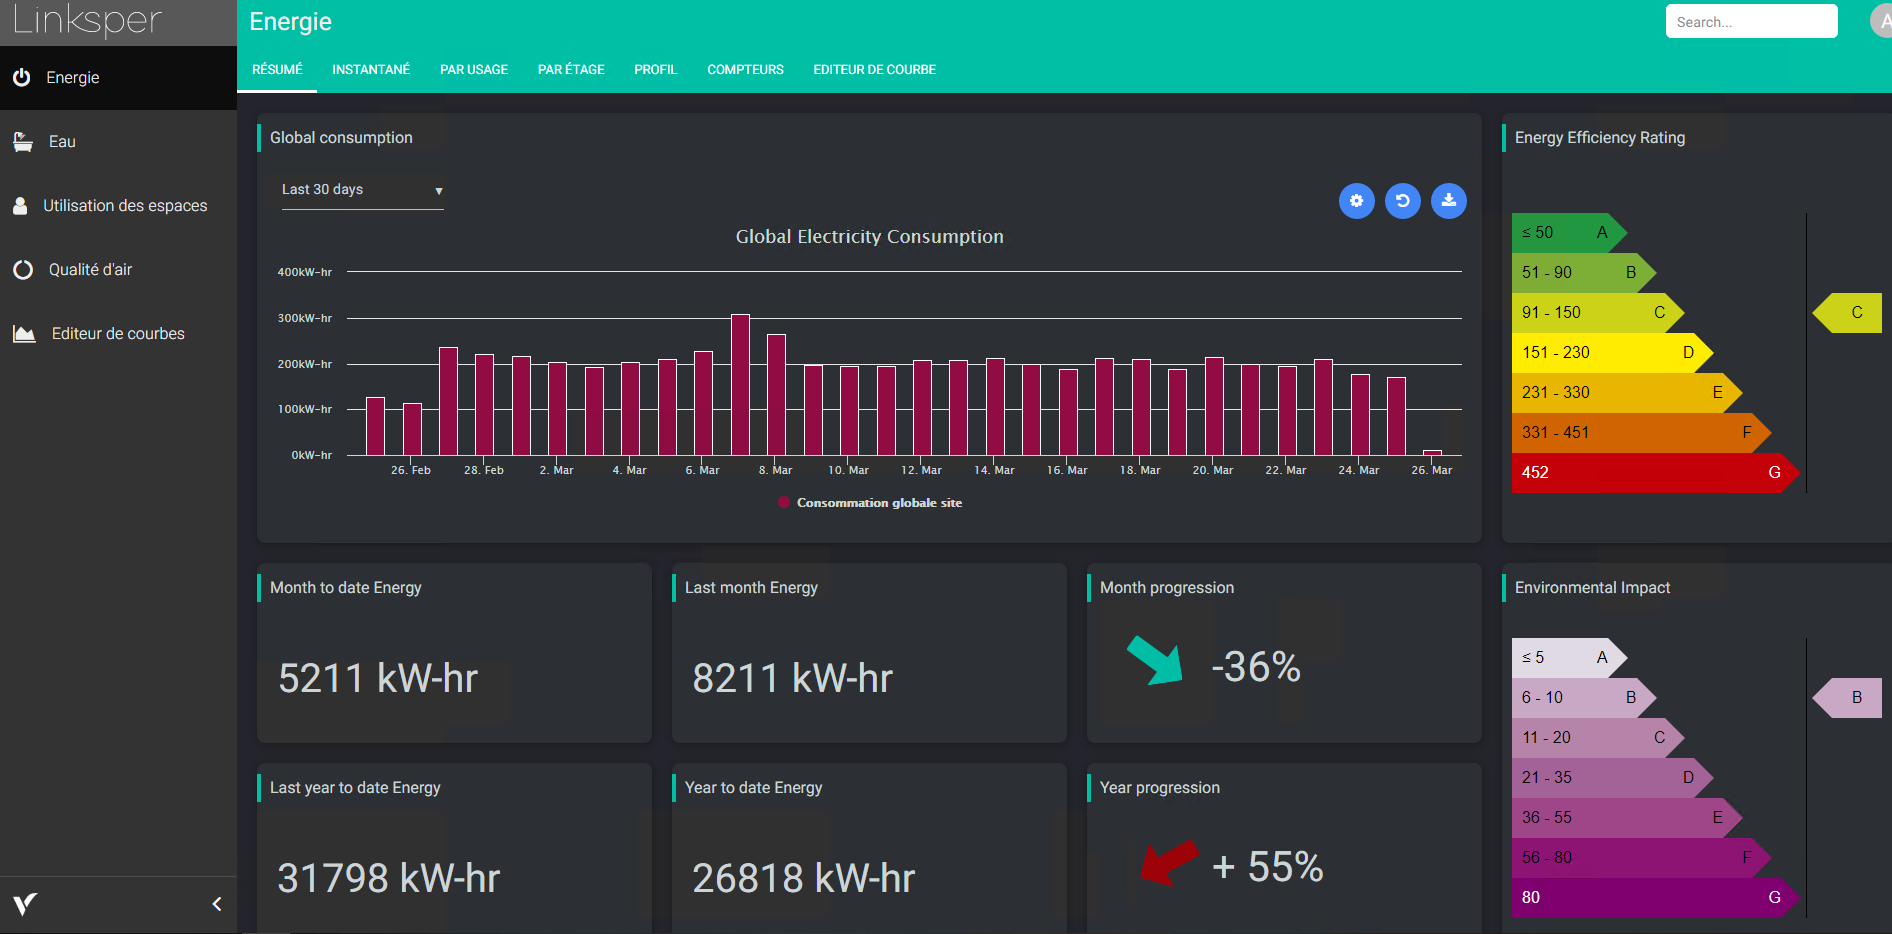Open Utilisation des espaces in sidebar
The height and width of the screenshot is (934, 1892).
click(124, 206)
